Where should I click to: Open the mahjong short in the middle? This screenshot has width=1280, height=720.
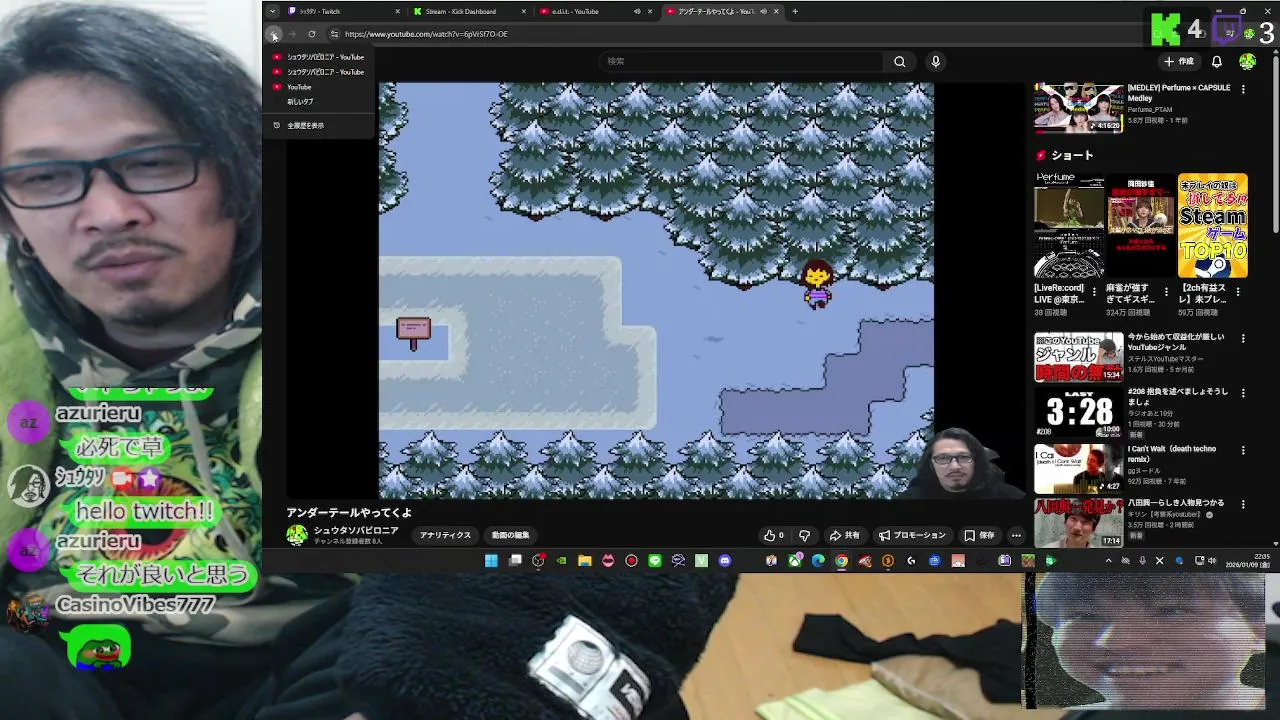(x=1140, y=226)
